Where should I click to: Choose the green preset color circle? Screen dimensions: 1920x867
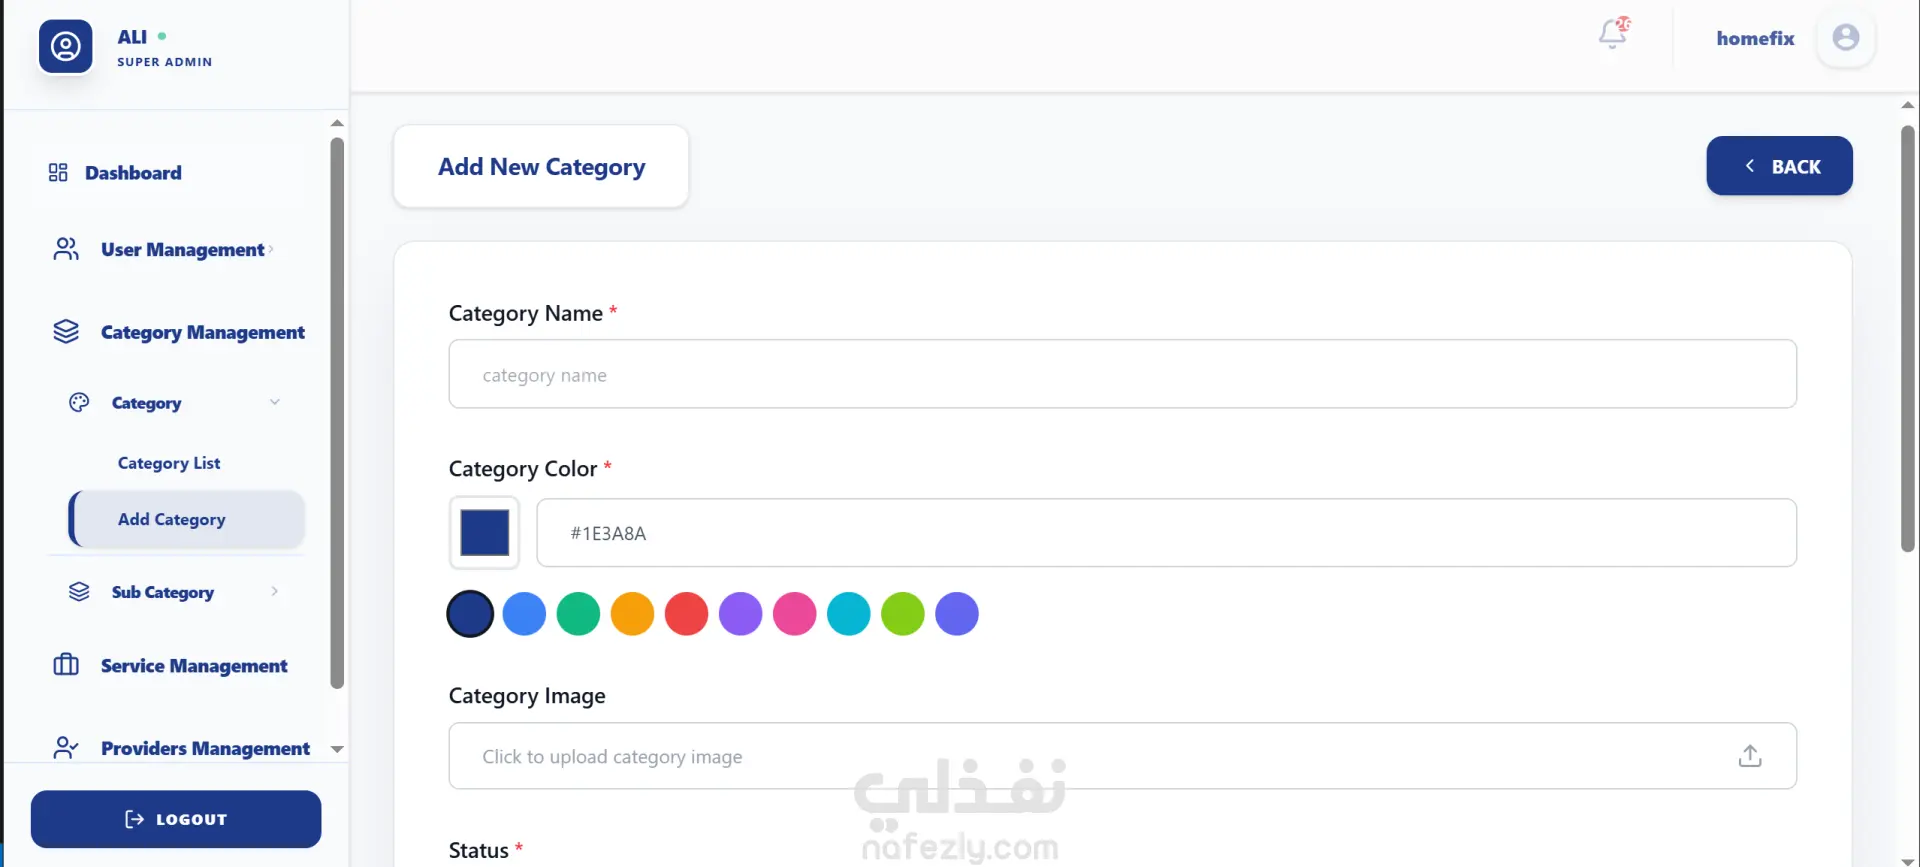click(x=578, y=614)
